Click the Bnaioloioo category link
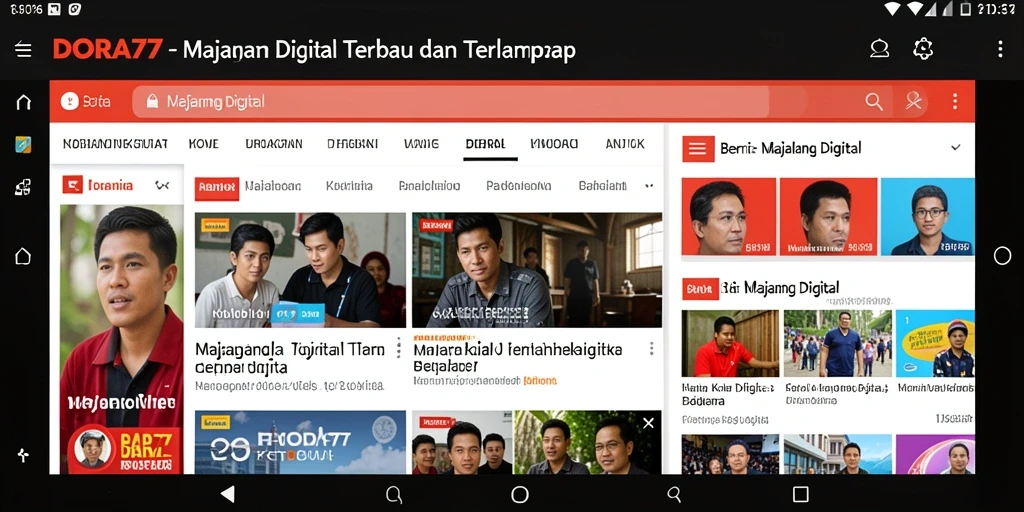The image size is (1024, 512). pos(429,186)
